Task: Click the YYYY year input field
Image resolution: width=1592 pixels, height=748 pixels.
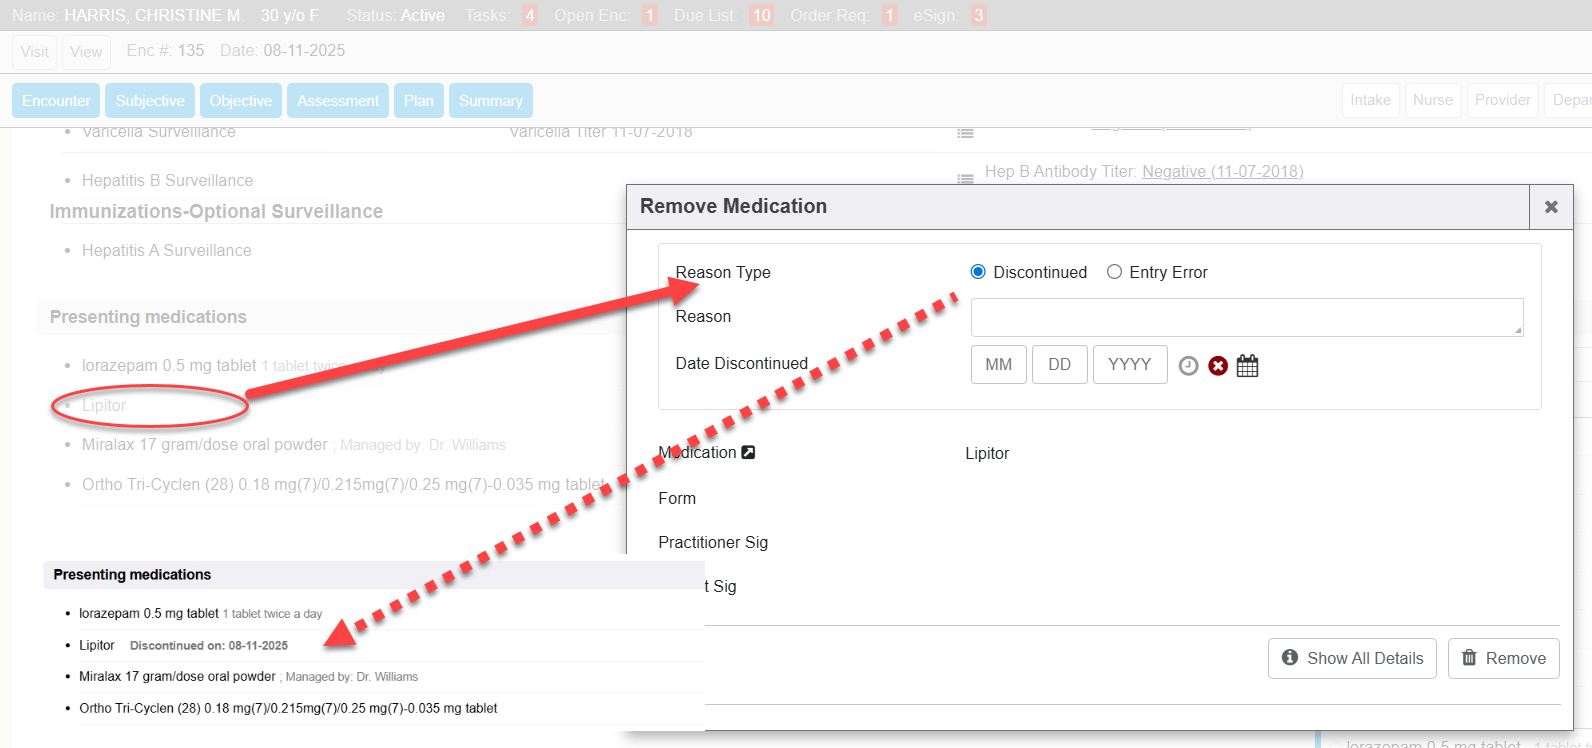Action: click(x=1129, y=365)
